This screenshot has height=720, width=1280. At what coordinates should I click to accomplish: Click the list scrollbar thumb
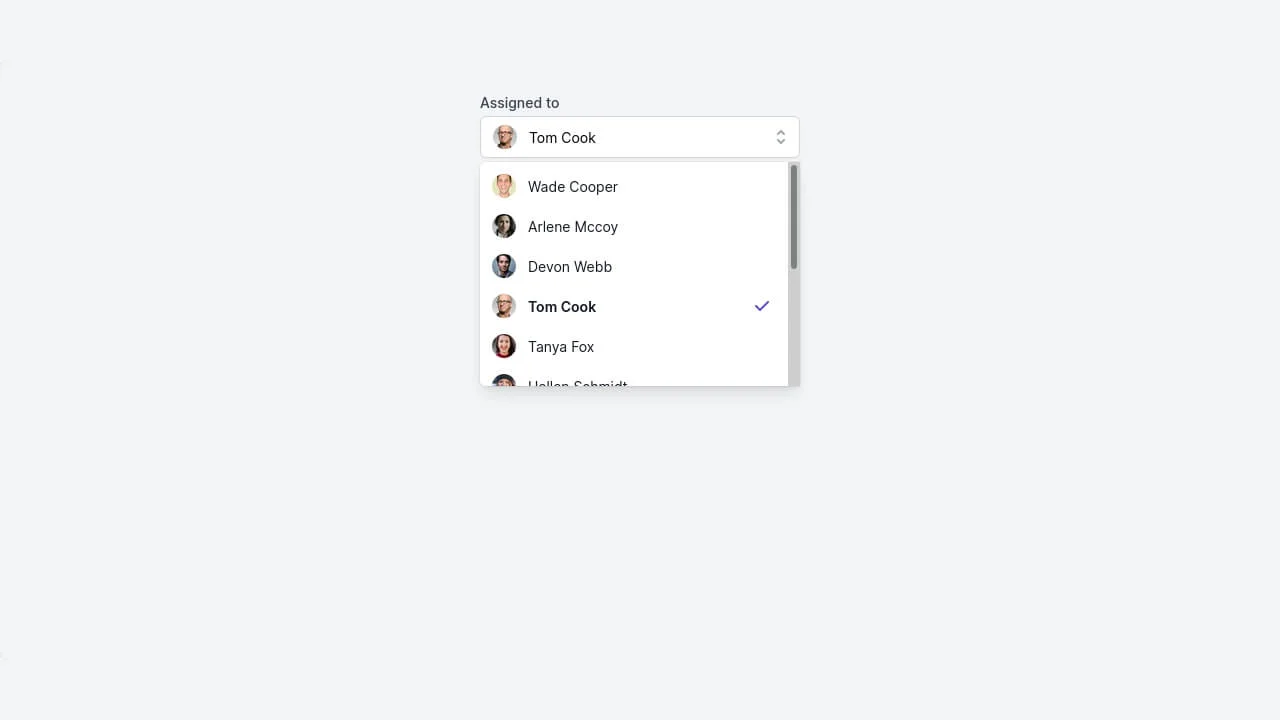click(793, 213)
